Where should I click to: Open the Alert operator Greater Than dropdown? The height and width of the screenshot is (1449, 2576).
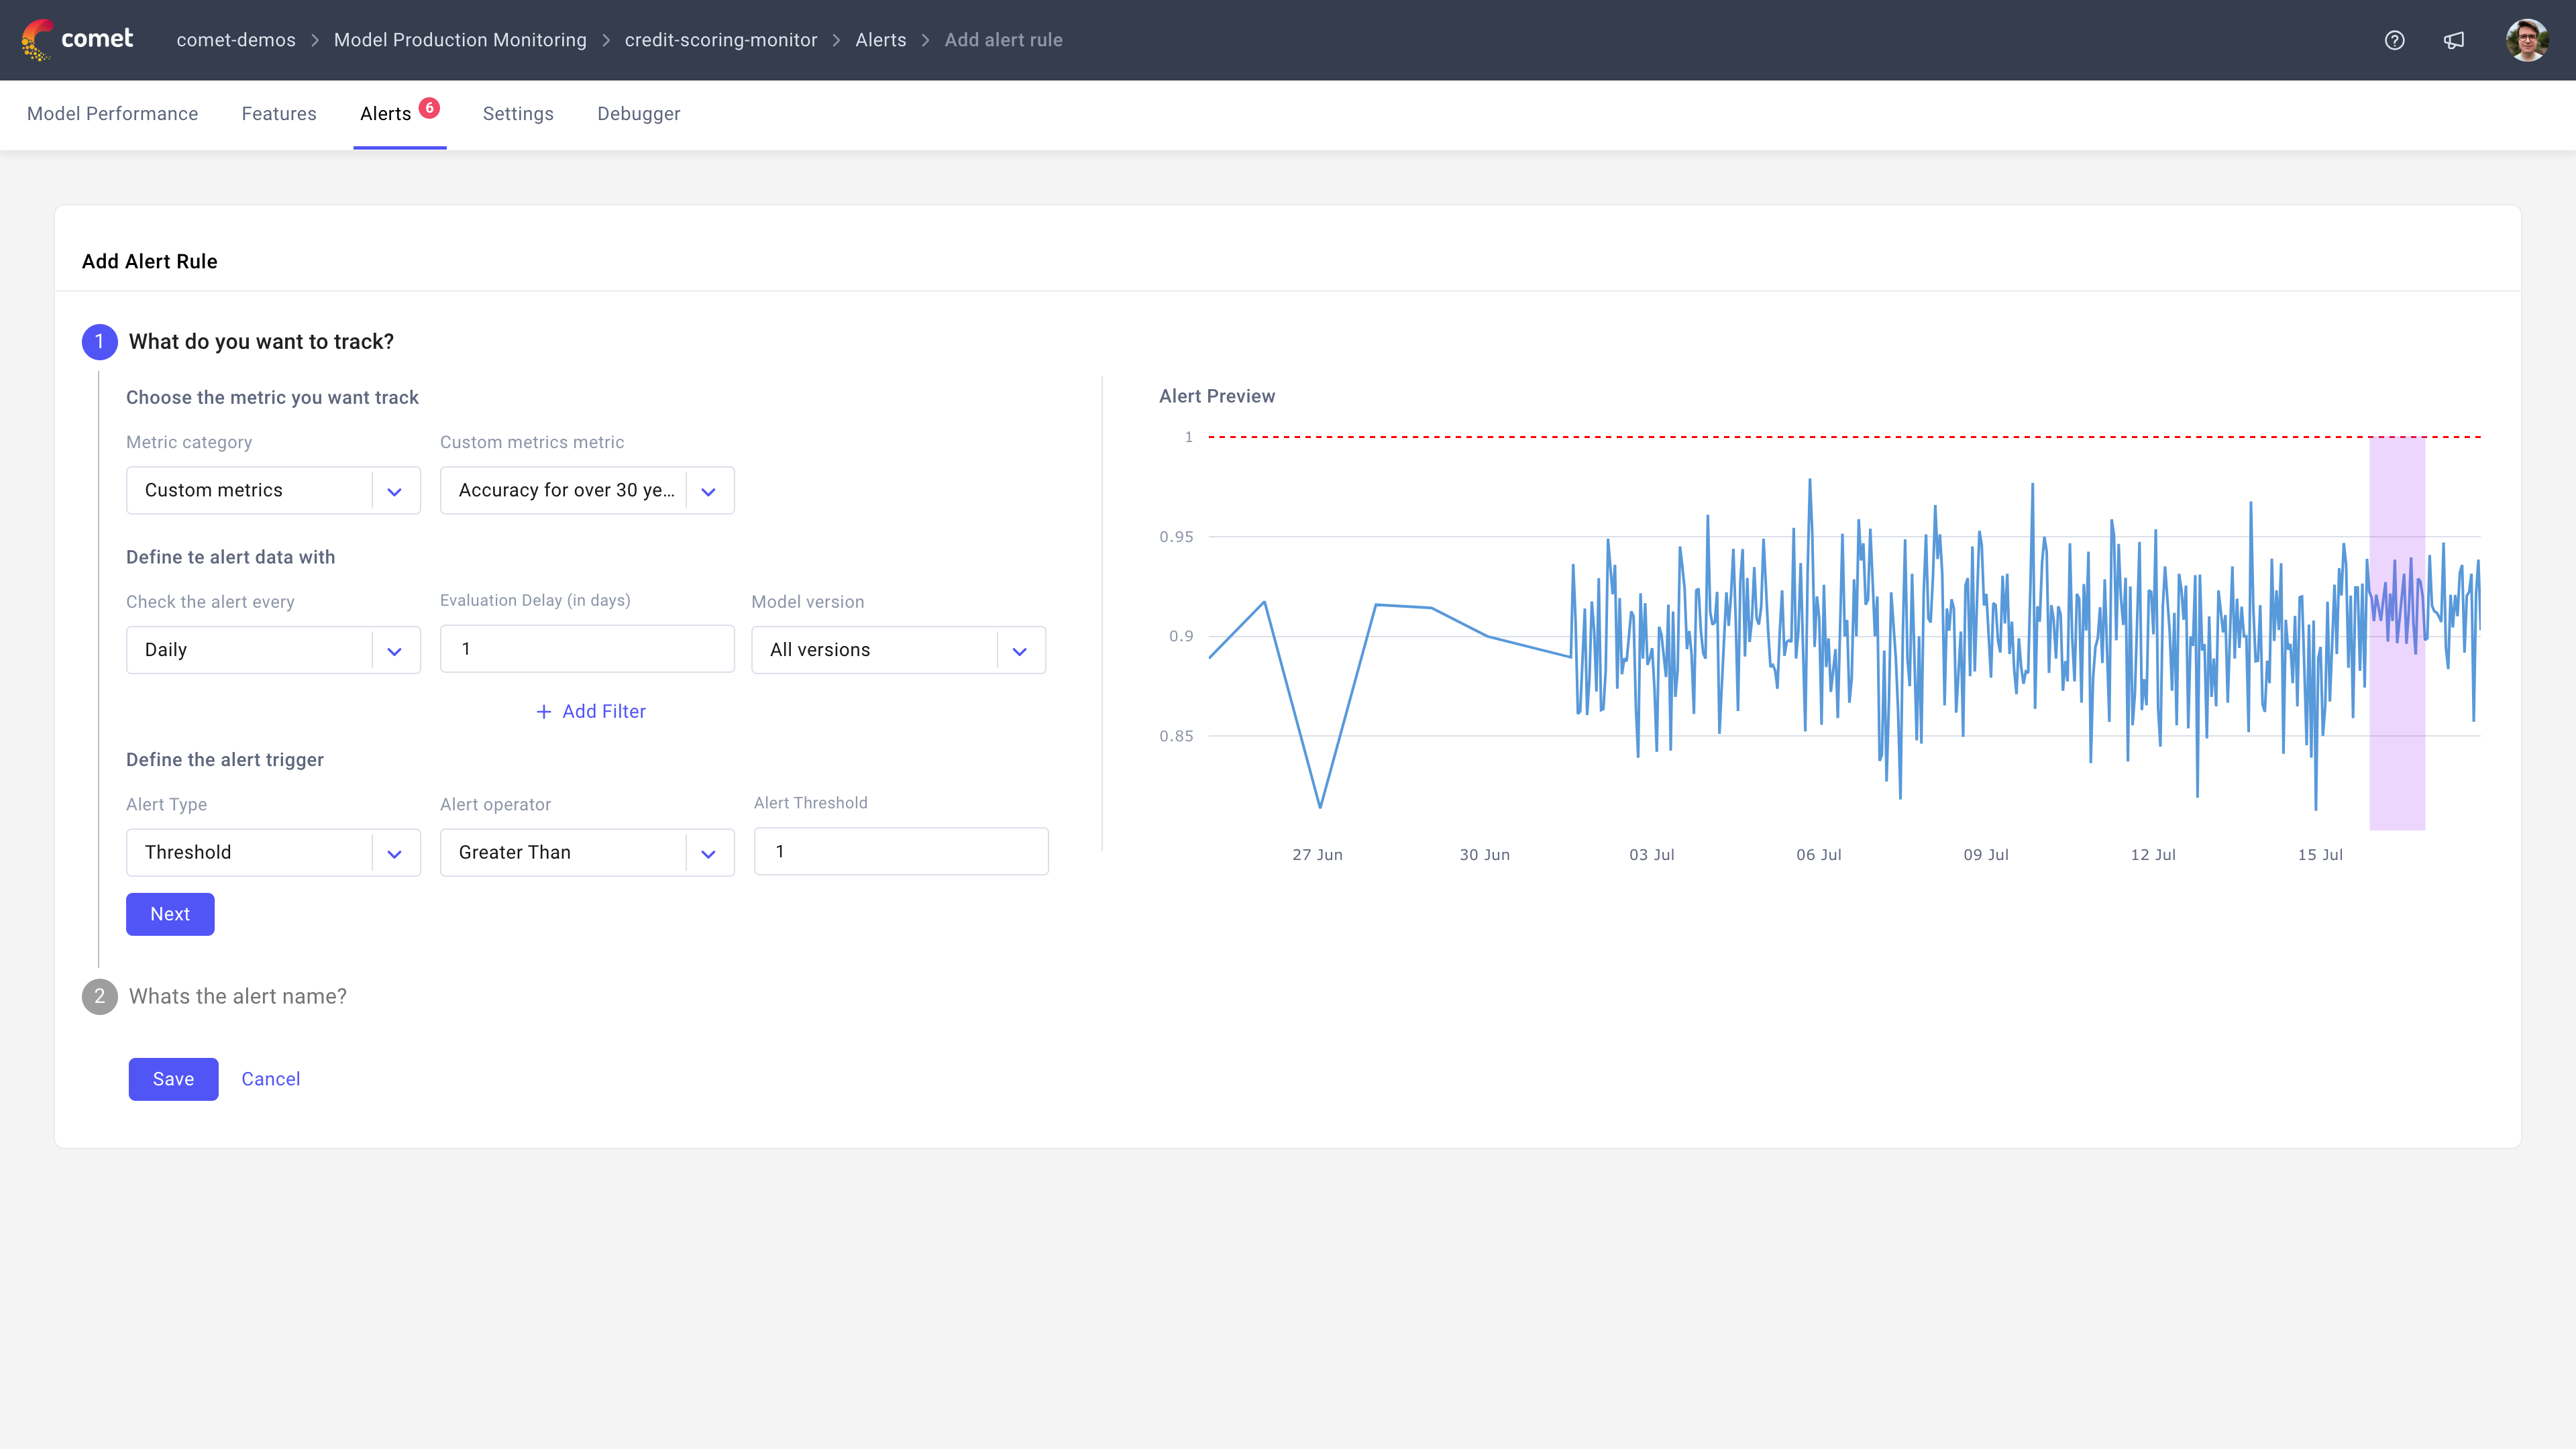[587, 853]
